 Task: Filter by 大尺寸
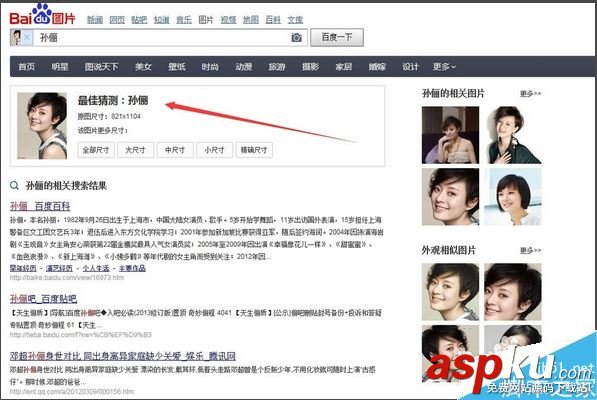(136, 150)
